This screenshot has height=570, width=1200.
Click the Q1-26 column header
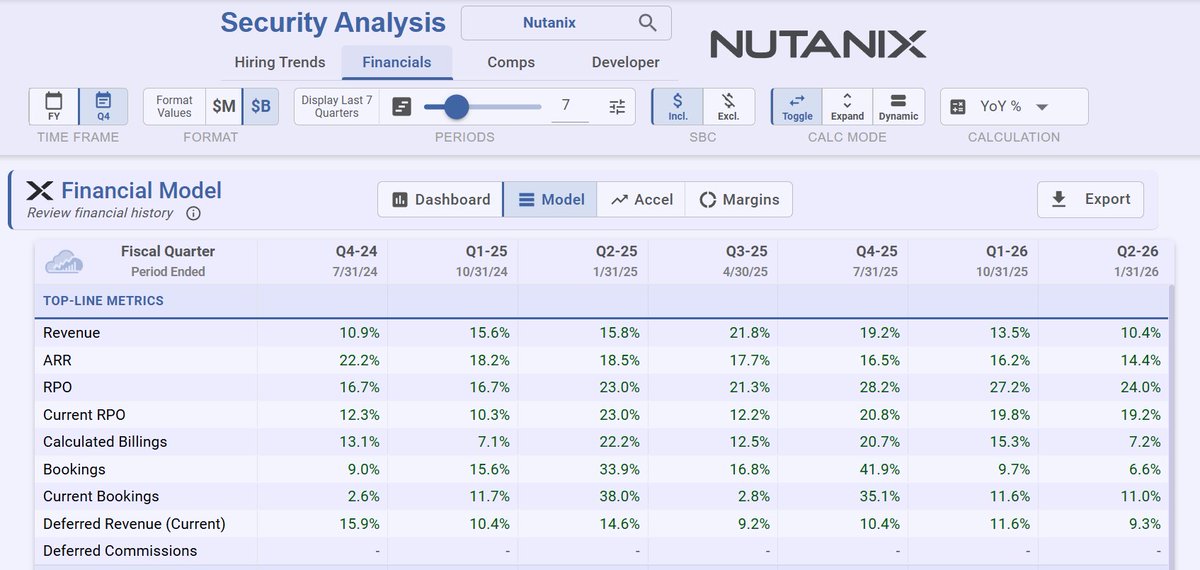973,260
